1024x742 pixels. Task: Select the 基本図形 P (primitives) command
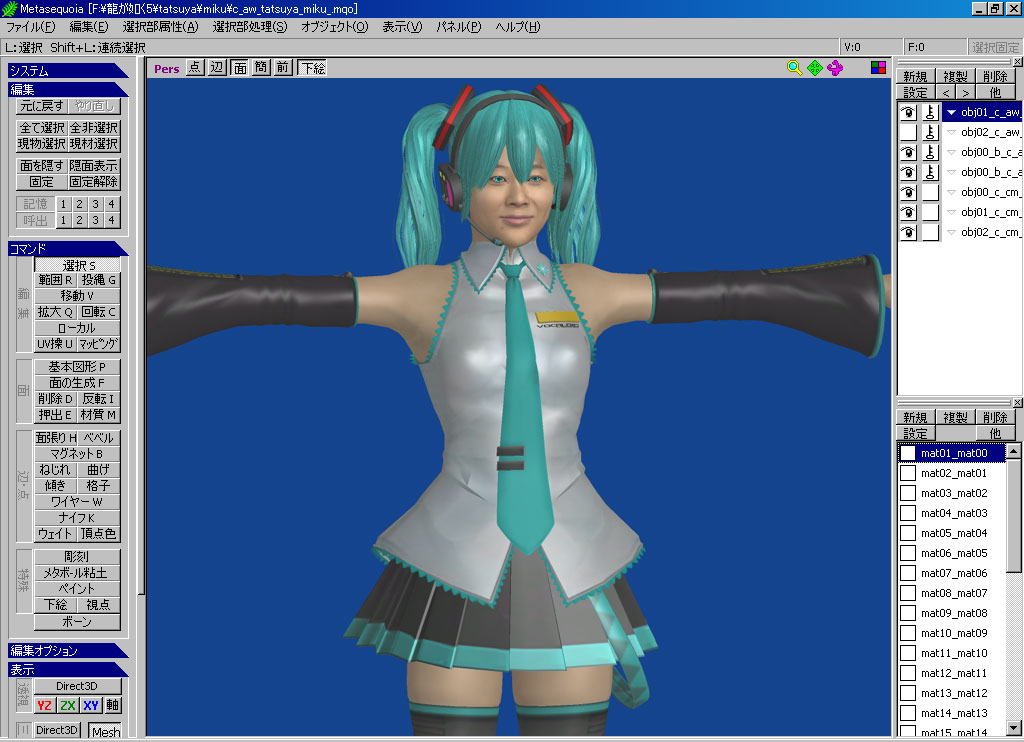point(77,367)
